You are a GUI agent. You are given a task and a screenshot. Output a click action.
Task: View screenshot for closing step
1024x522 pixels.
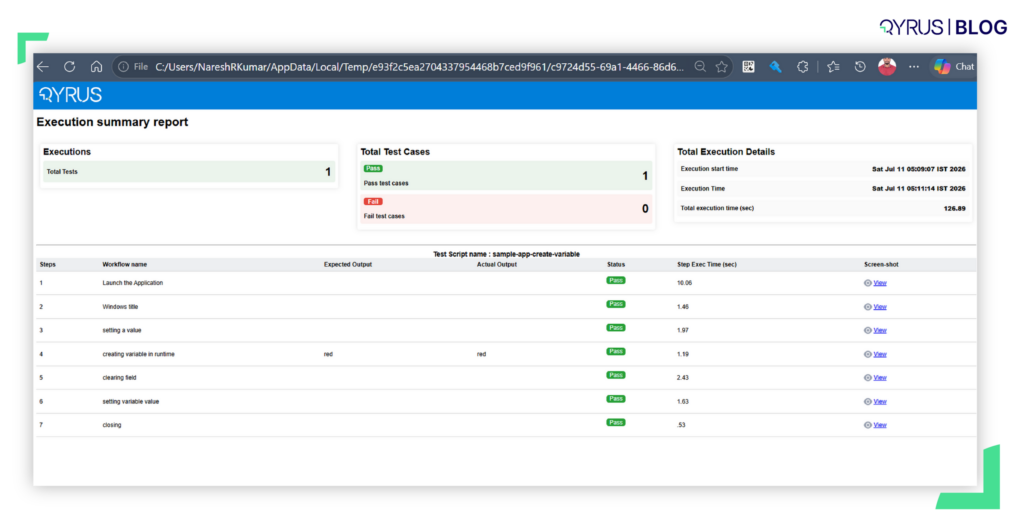pos(880,425)
